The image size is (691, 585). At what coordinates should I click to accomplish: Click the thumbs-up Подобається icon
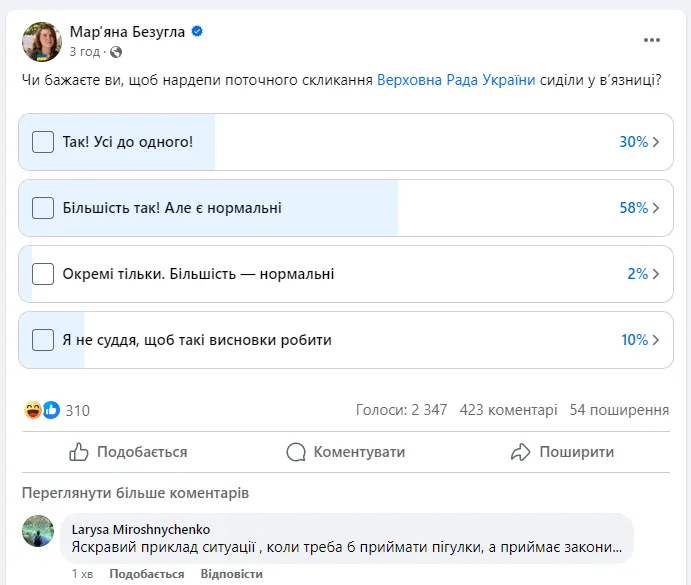pos(79,452)
